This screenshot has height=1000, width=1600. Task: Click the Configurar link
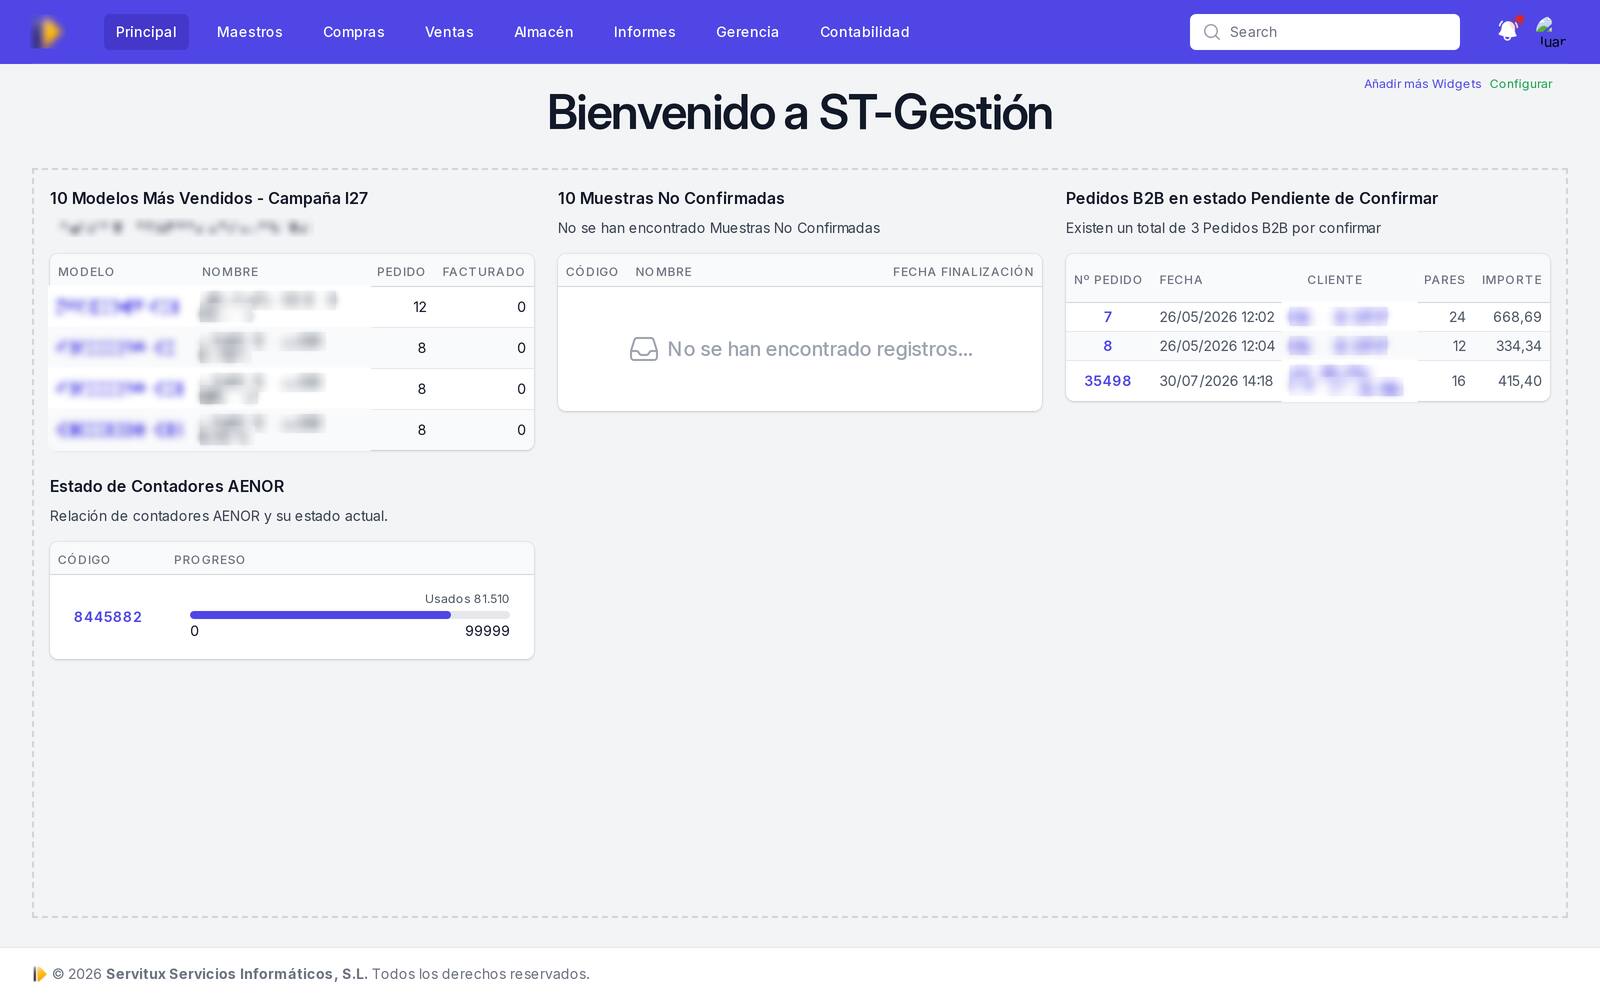coord(1521,84)
